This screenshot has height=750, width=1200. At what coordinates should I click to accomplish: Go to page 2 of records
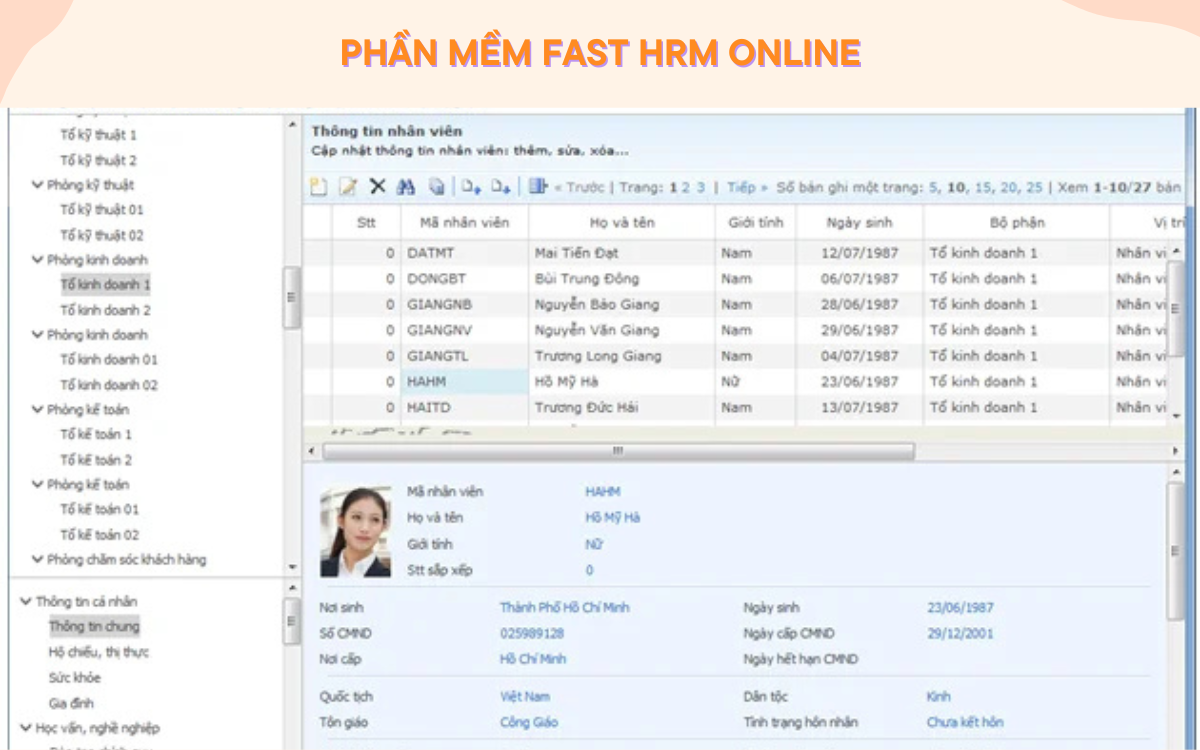point(686,187)
